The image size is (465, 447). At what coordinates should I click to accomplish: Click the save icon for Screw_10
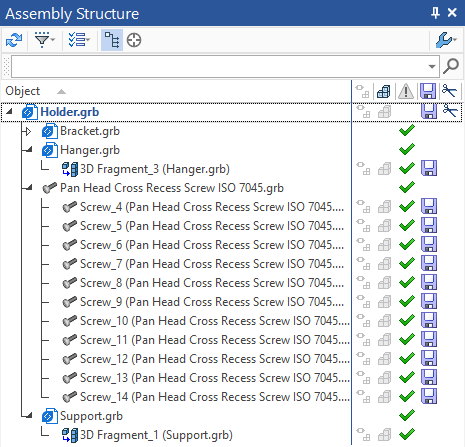(x=429, y=320)
